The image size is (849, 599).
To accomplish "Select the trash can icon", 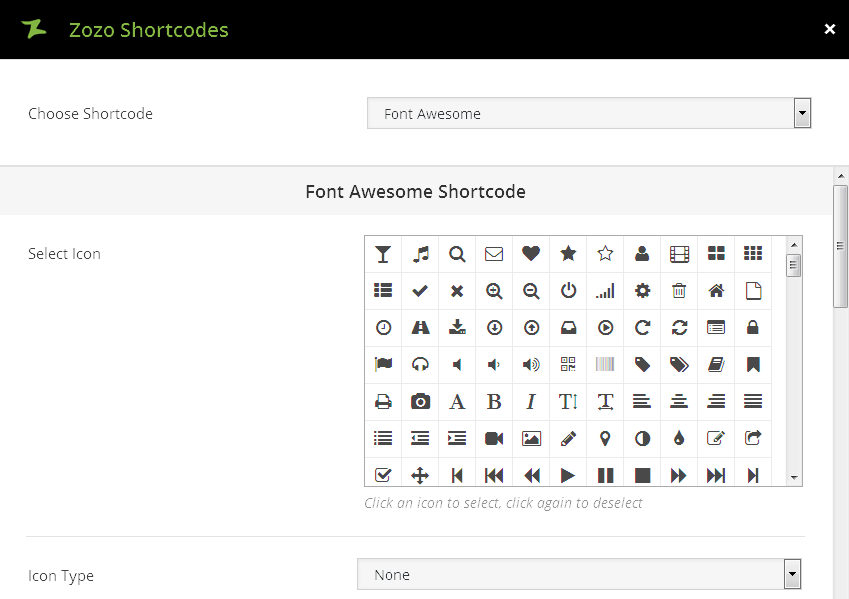I will (x=679, y=291).
